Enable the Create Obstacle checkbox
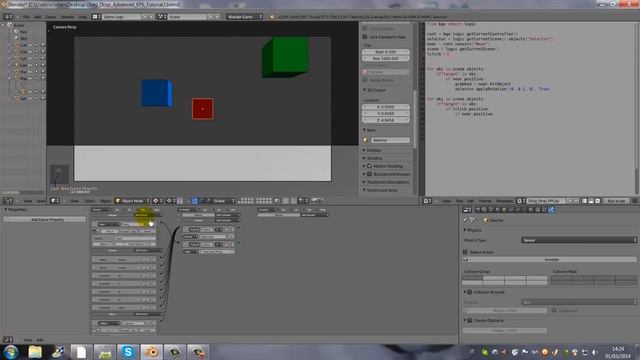The height and width of the screenshot is (360, 640). pos(470,320)
